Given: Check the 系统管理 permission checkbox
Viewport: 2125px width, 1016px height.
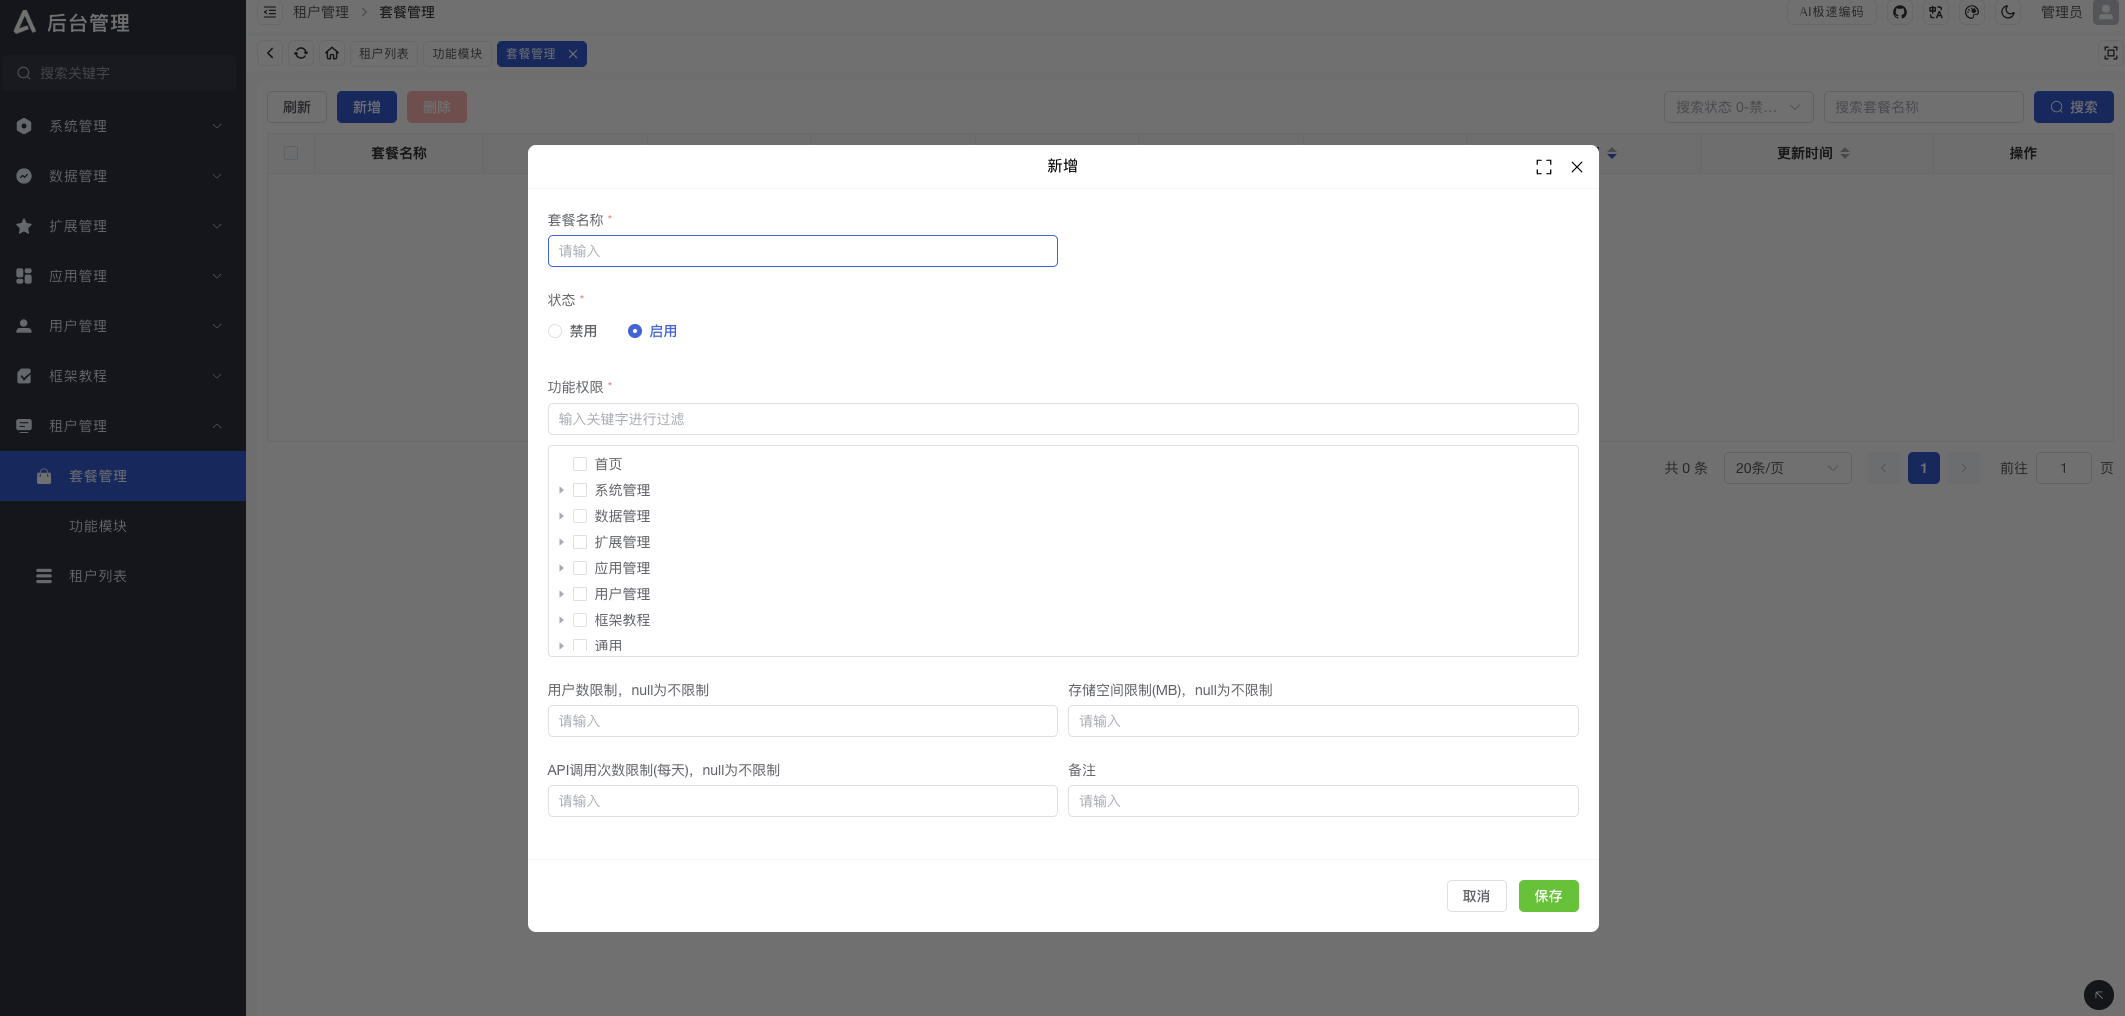Looking at the screenshot, I should pyautogui.click(x=580, y=490).
